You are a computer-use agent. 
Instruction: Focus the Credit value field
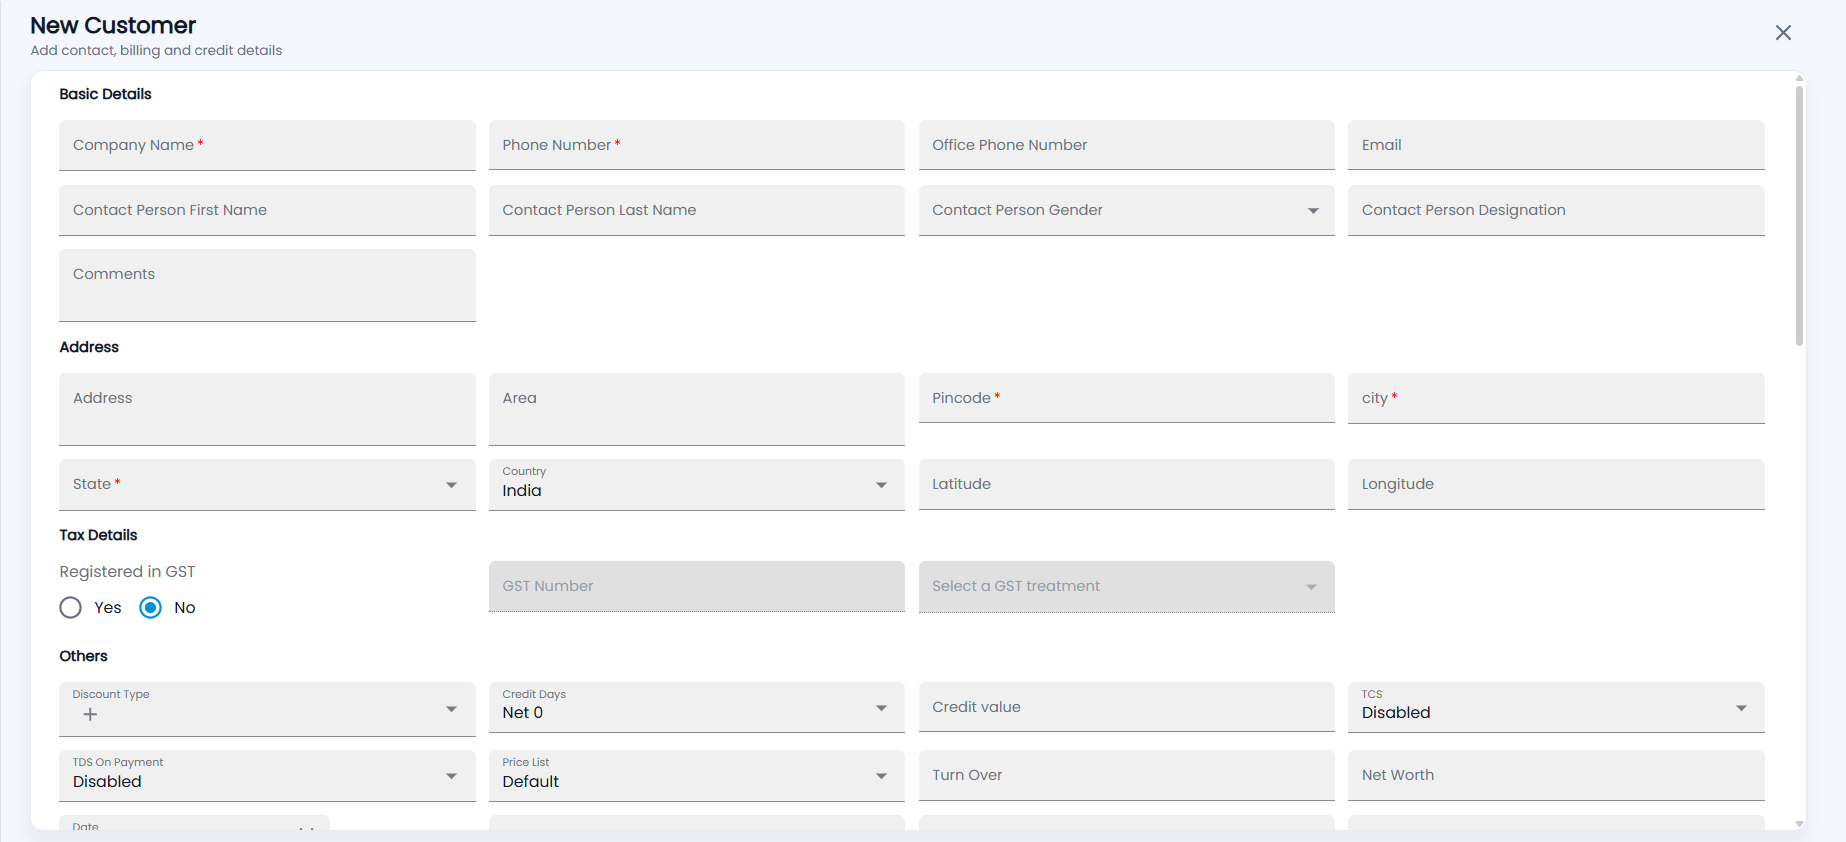[x=1126, y=708]
